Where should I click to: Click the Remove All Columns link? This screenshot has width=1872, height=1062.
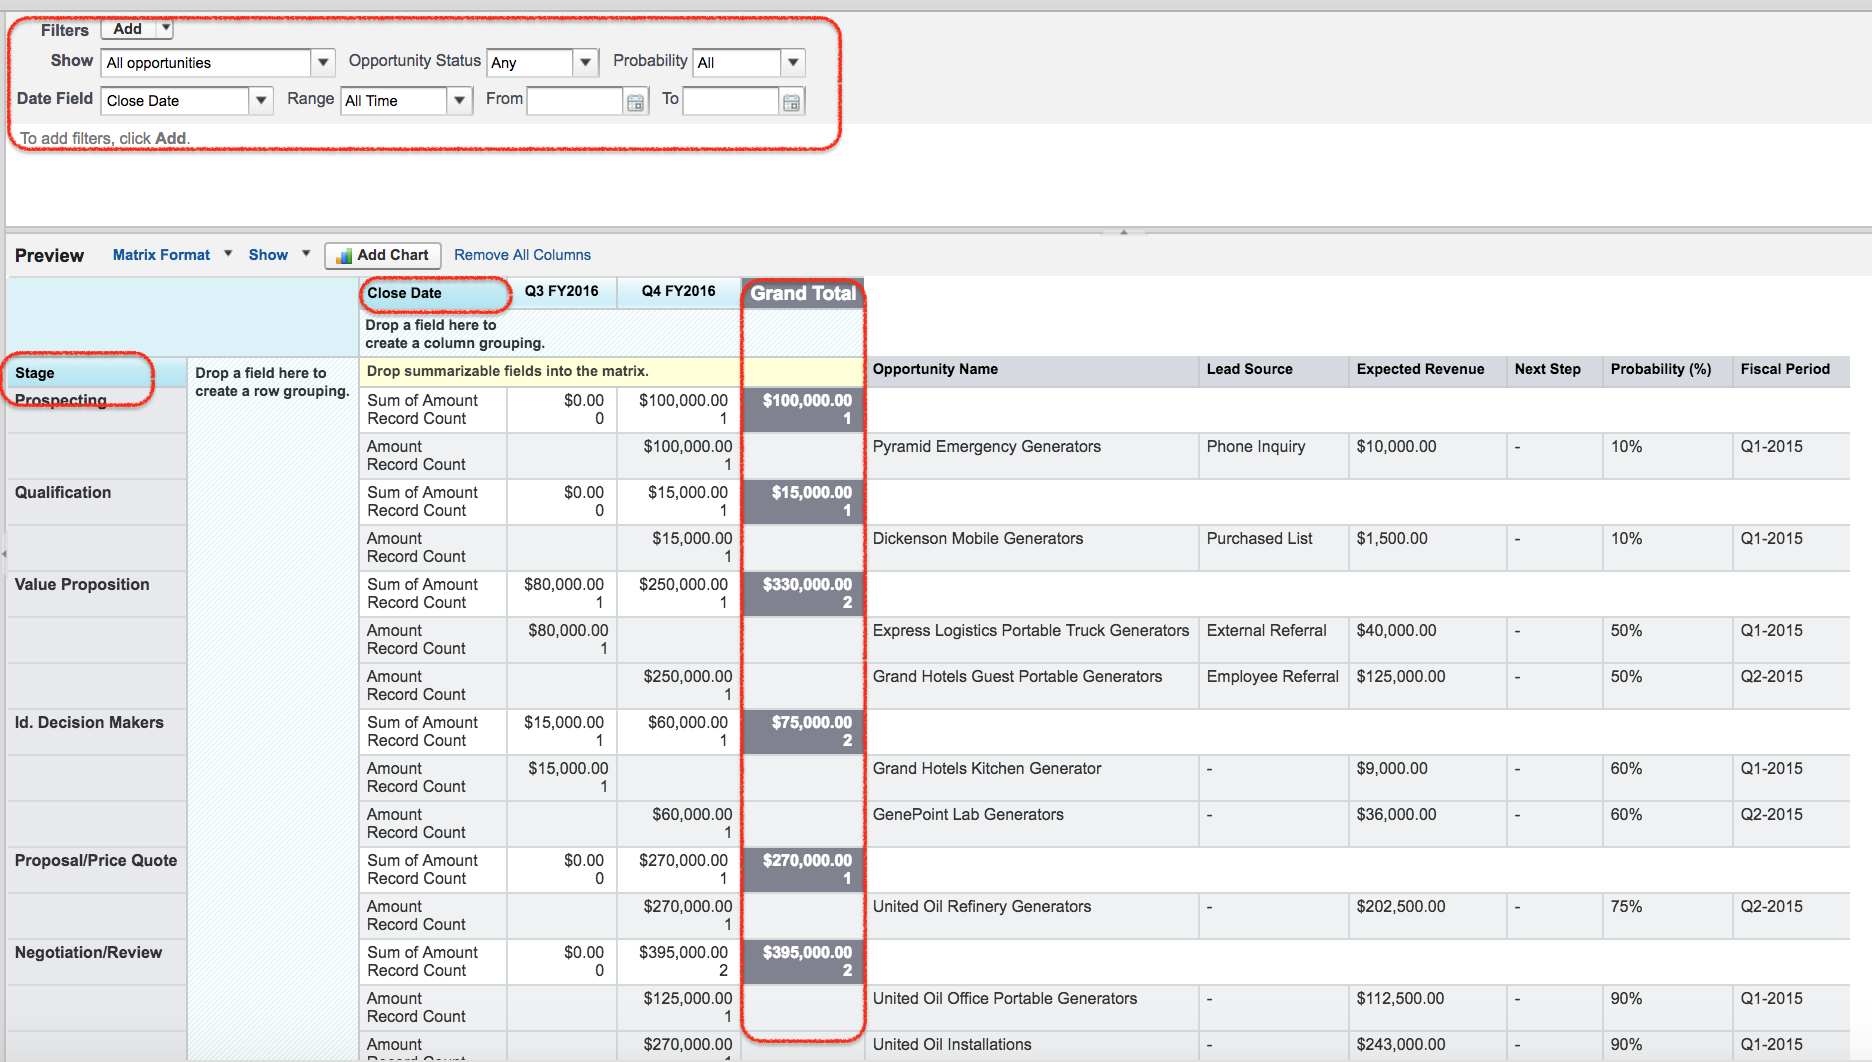(x=522, y=255)
